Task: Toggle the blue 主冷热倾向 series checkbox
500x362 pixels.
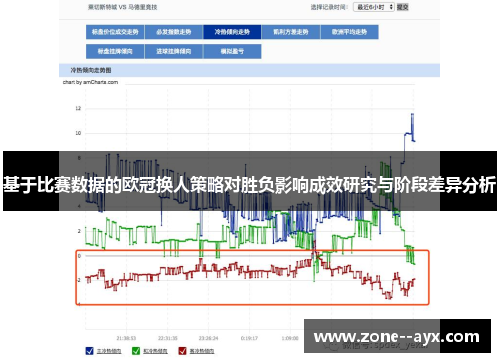Action: click(x=89, y=351)
